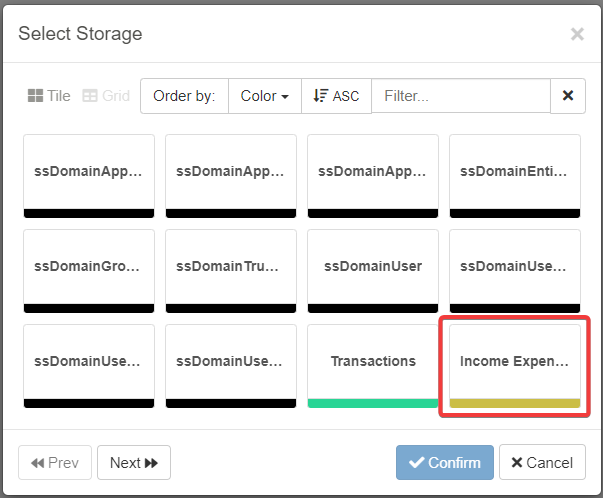Pick the ssDomainEnti… storage tile
Viewport: 603px width, 498px height.
click(515, 171)
